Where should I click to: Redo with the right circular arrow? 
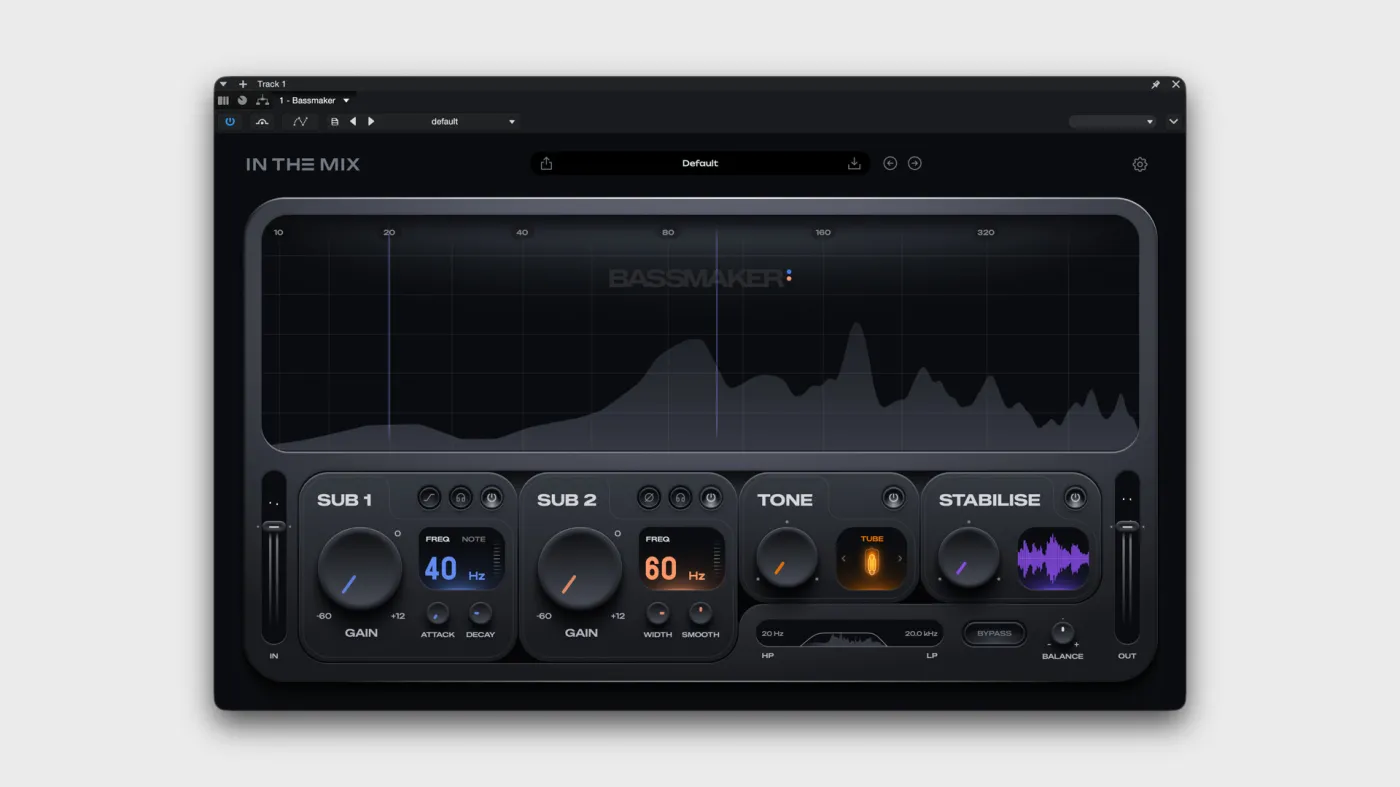click(x=914, y=163)
